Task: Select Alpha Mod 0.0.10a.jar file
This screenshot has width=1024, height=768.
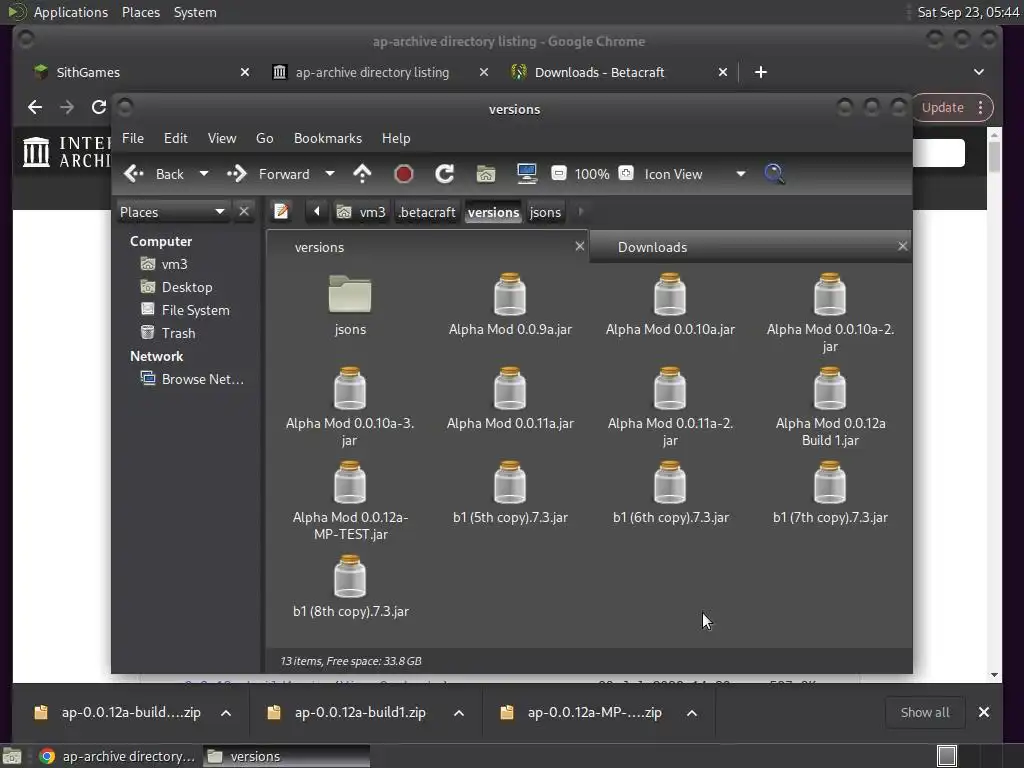Action: [x=670, y=303]
